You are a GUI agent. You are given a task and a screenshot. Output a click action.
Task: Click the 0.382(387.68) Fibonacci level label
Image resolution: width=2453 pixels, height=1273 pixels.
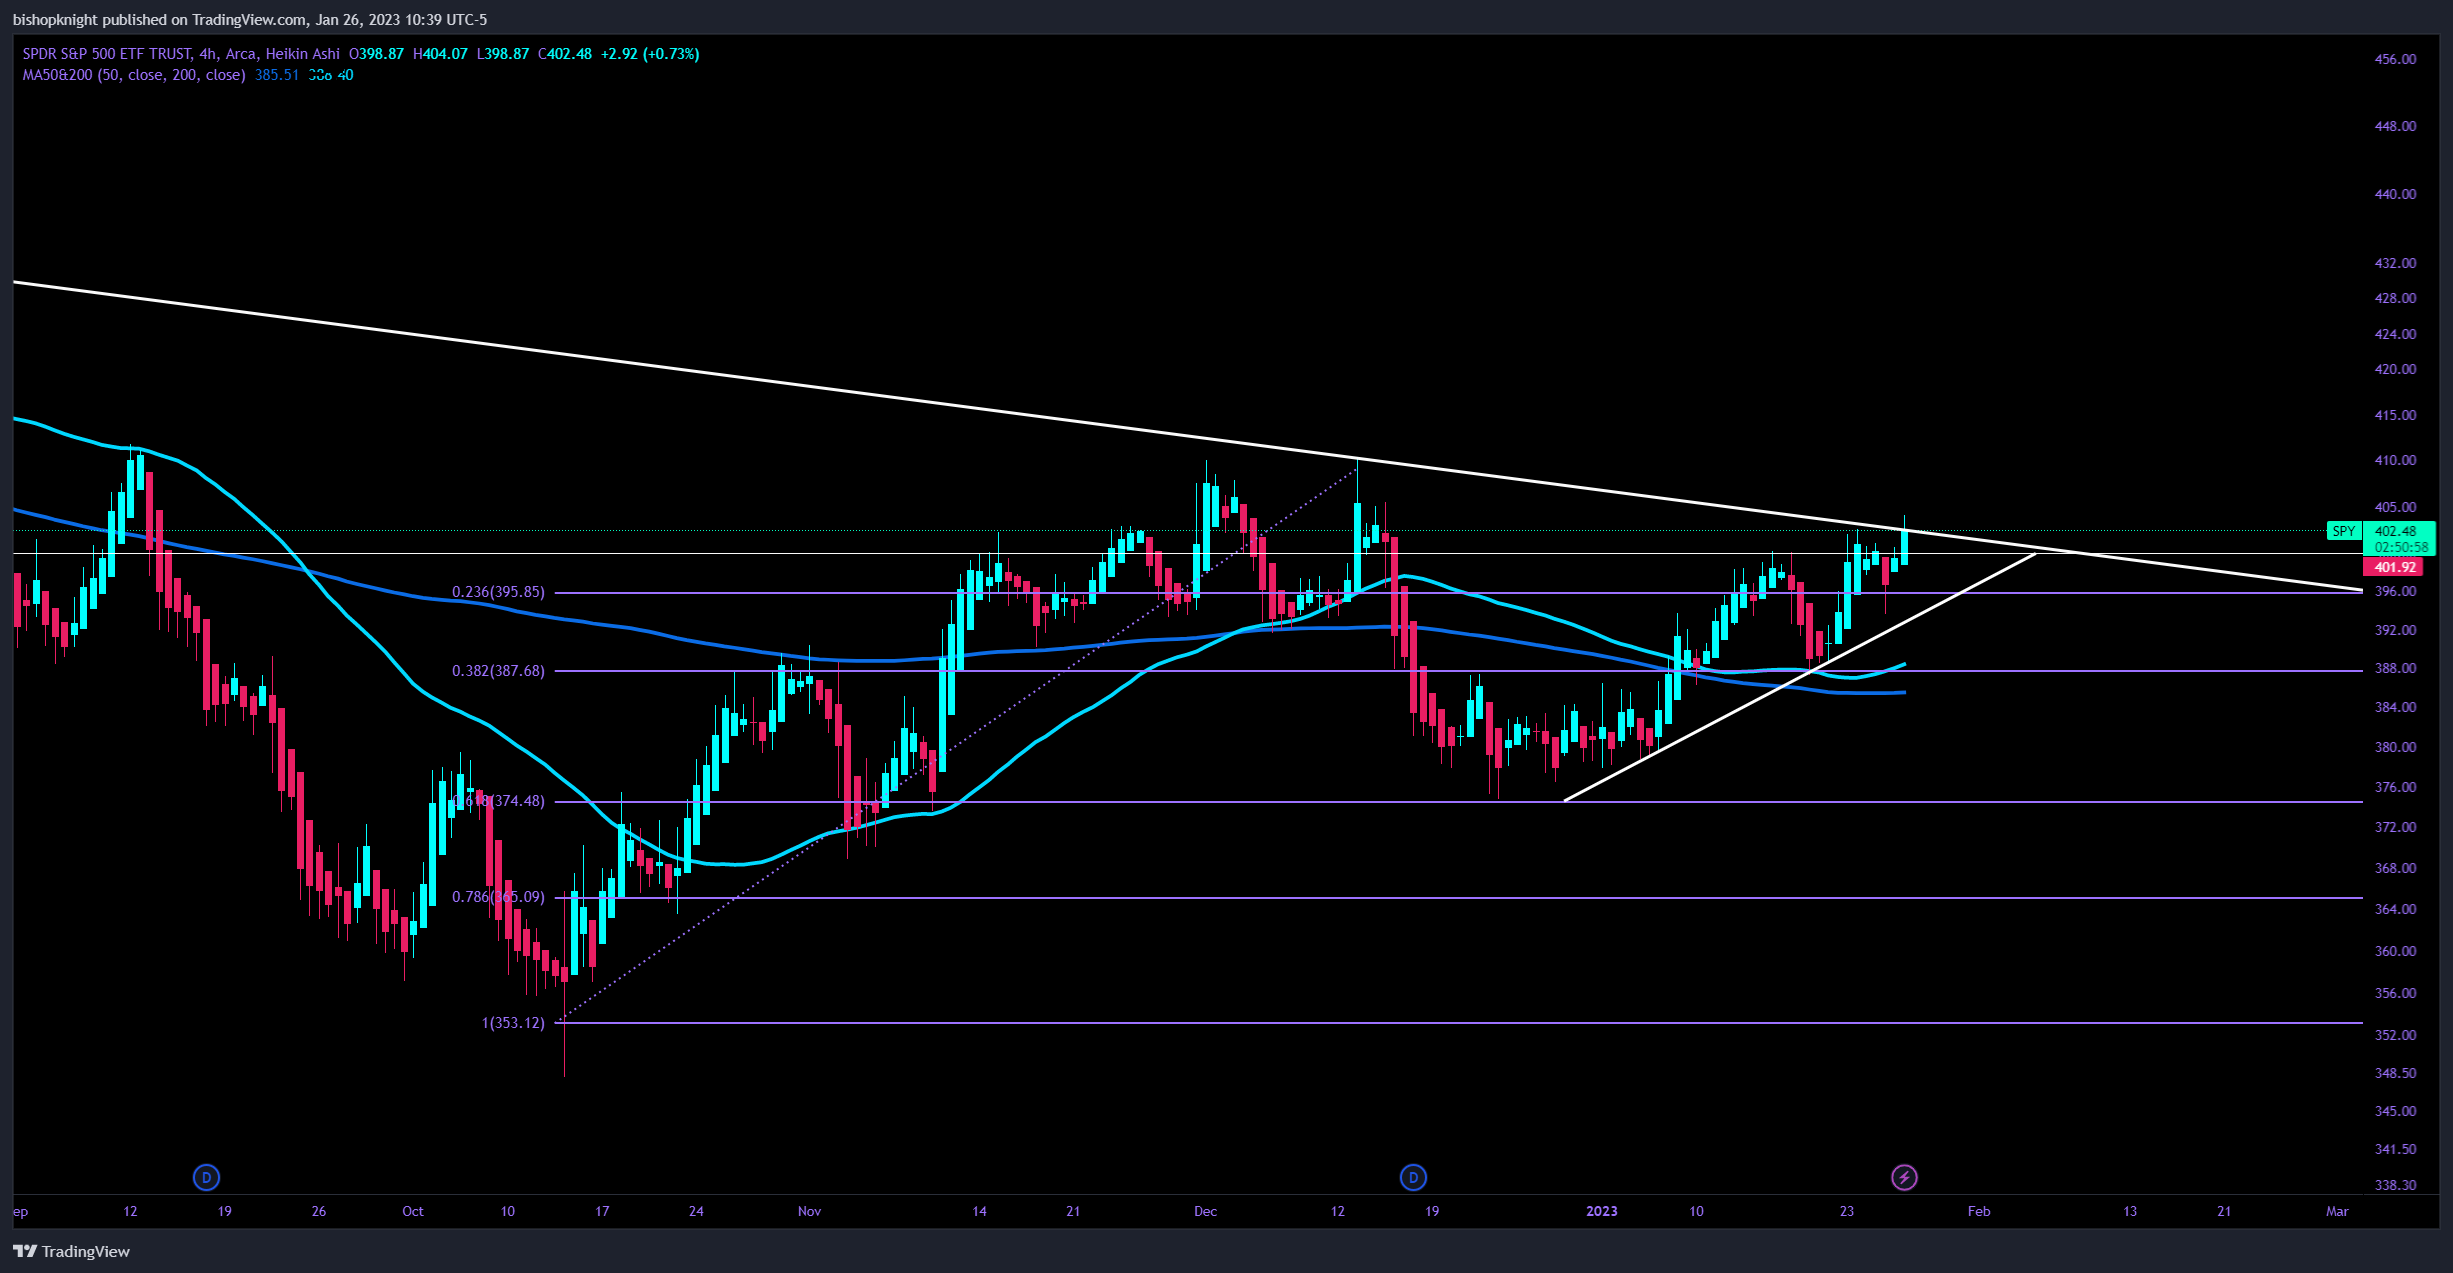tap(498, 671)
